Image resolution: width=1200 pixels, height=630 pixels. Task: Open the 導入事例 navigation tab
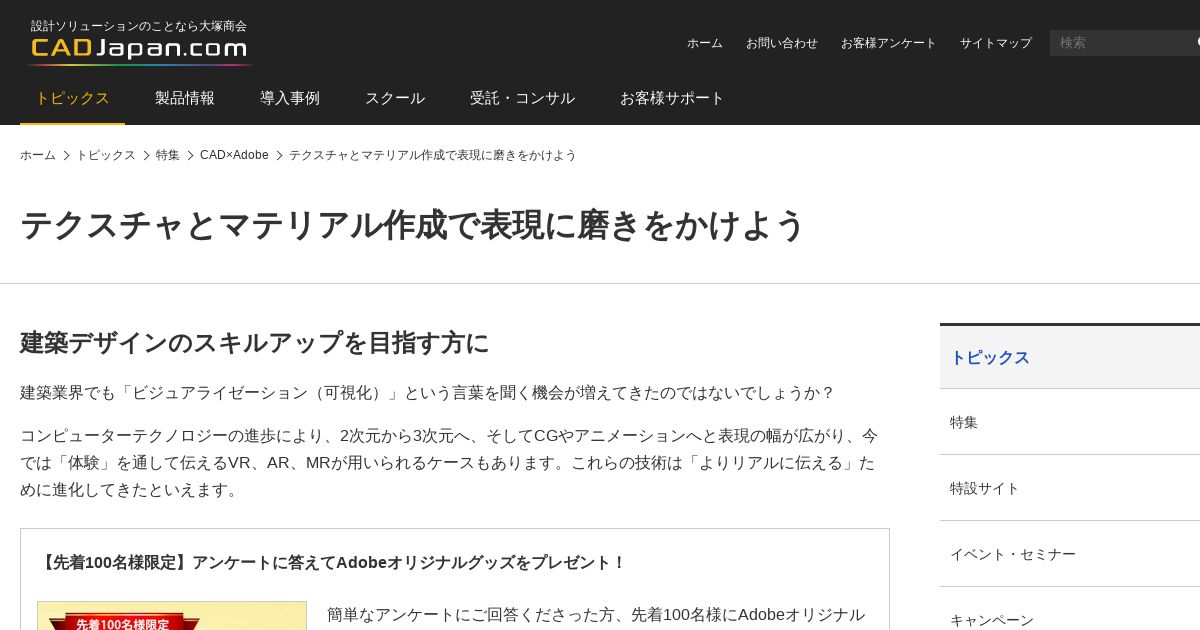pyautogui.click(x=290, y=98)
